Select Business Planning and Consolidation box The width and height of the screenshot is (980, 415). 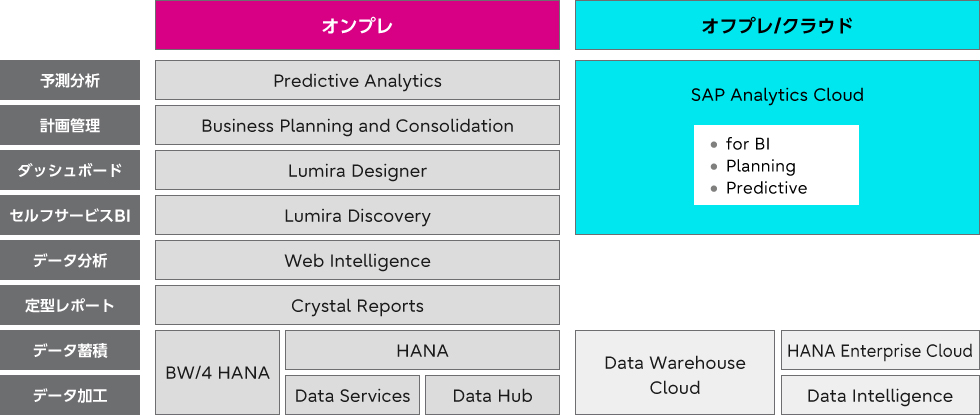point(357,125)
